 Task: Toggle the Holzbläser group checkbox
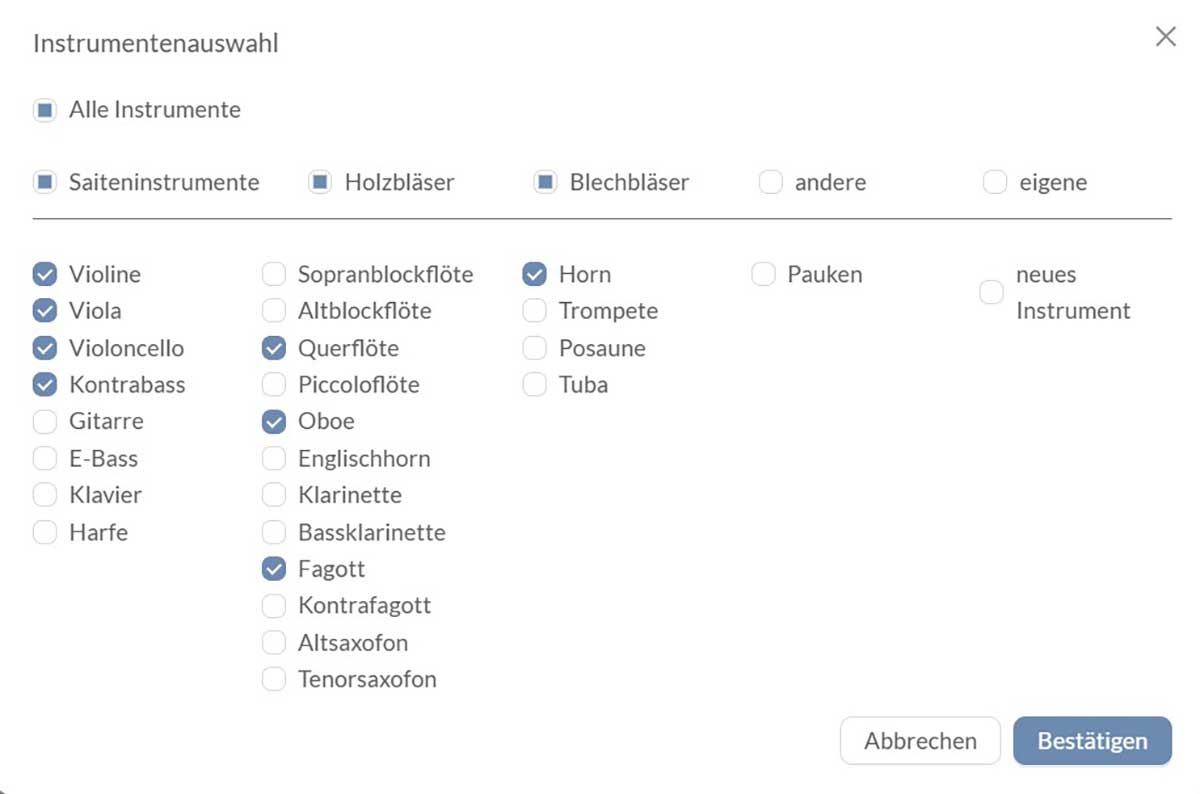(x=320, y=183)
